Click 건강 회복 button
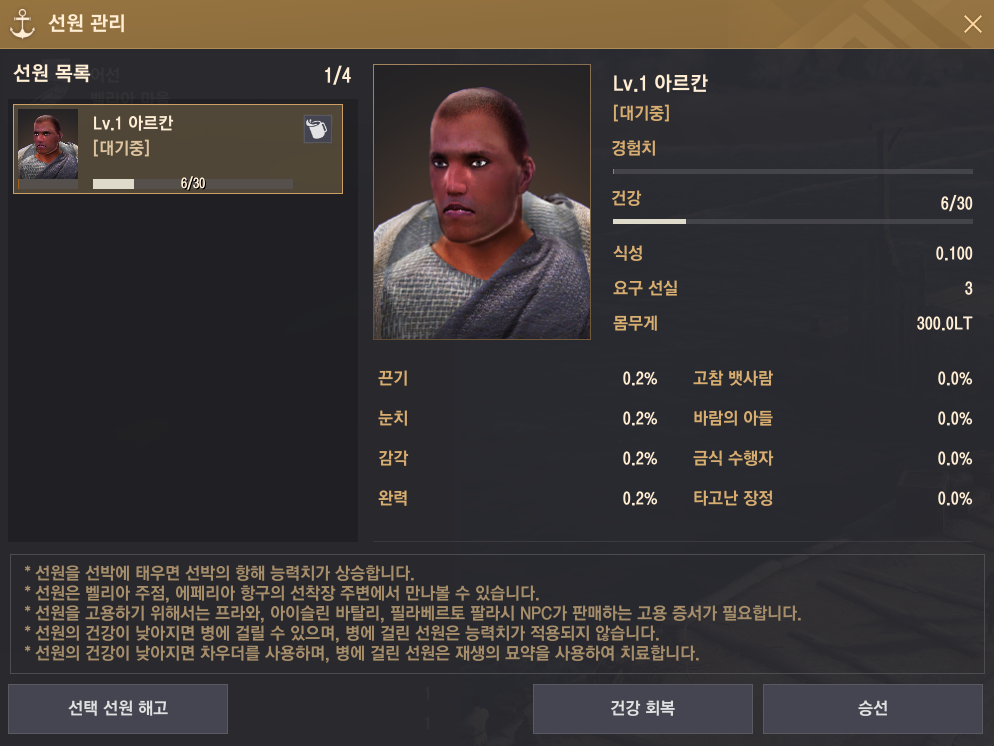Image resolution: width=994 pixels, height=746 pixels. pyautogui.click(x=642, y=708)
